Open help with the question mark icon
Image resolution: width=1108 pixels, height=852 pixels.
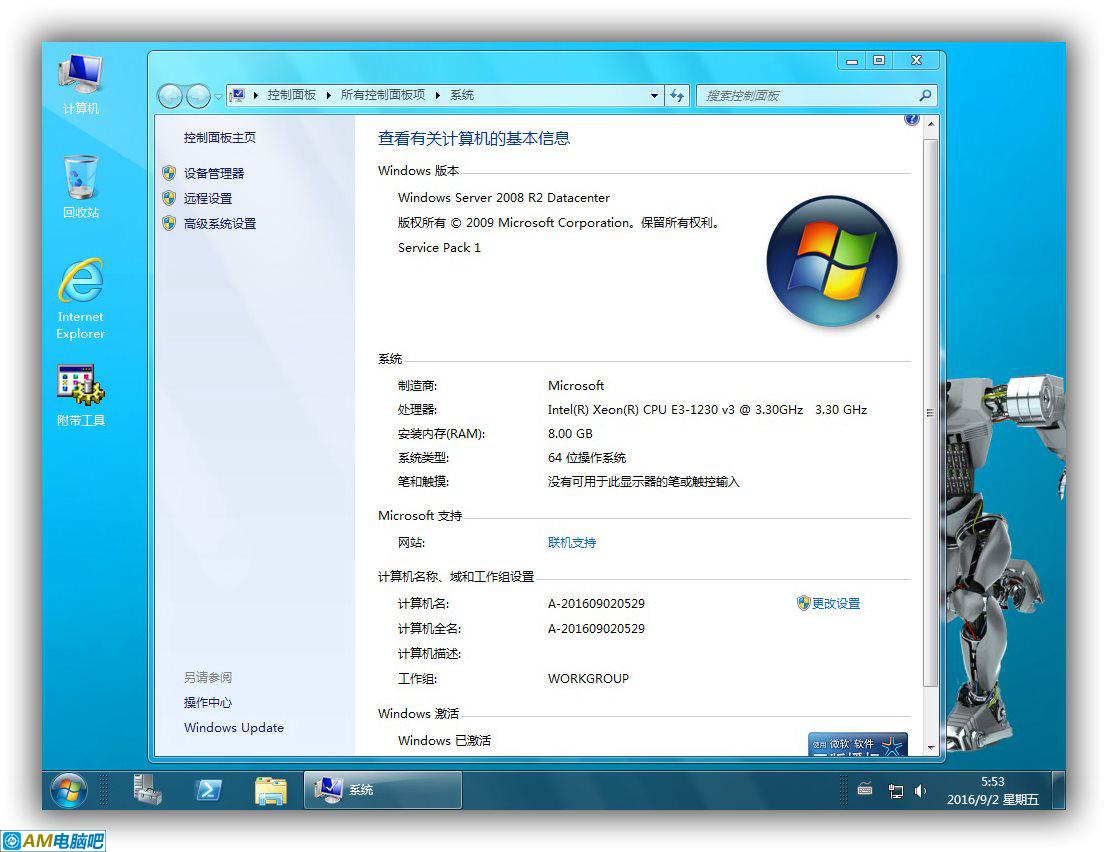912,119
